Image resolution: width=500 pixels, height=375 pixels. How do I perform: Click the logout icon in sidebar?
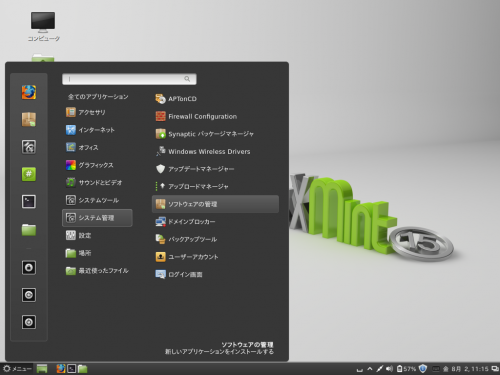point(29,295)
